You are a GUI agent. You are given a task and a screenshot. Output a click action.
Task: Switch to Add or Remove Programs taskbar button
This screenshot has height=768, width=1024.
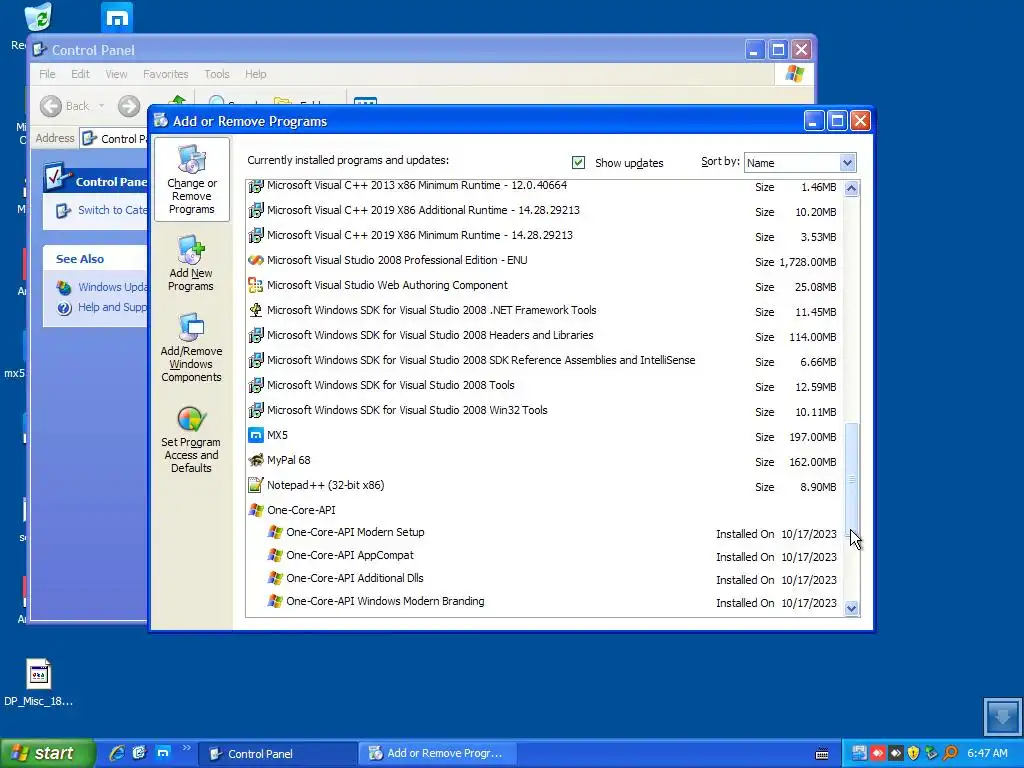437,754
